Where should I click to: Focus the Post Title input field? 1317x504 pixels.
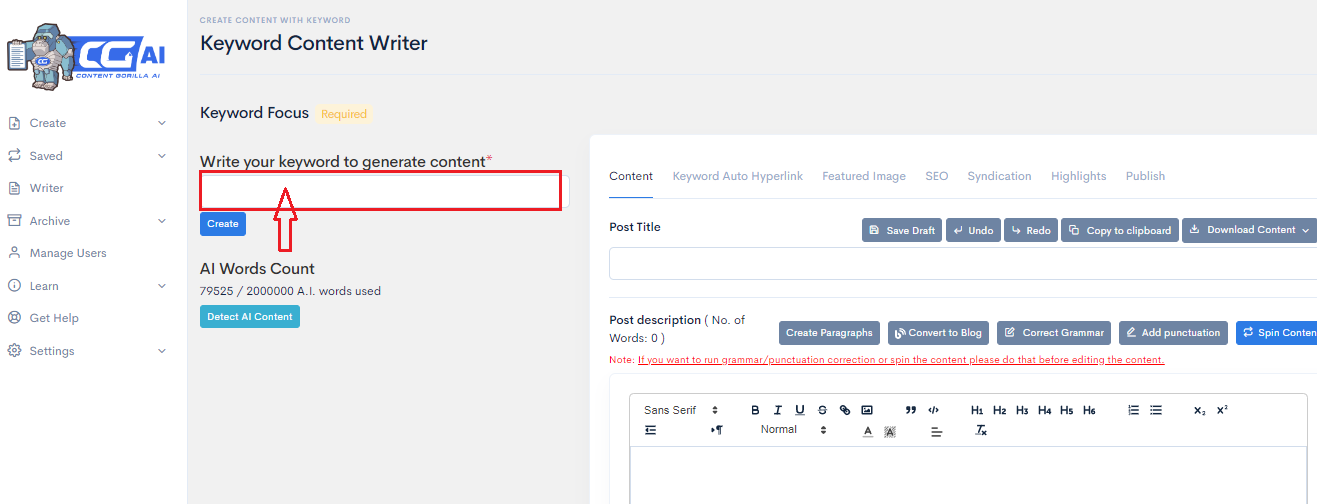963,264
